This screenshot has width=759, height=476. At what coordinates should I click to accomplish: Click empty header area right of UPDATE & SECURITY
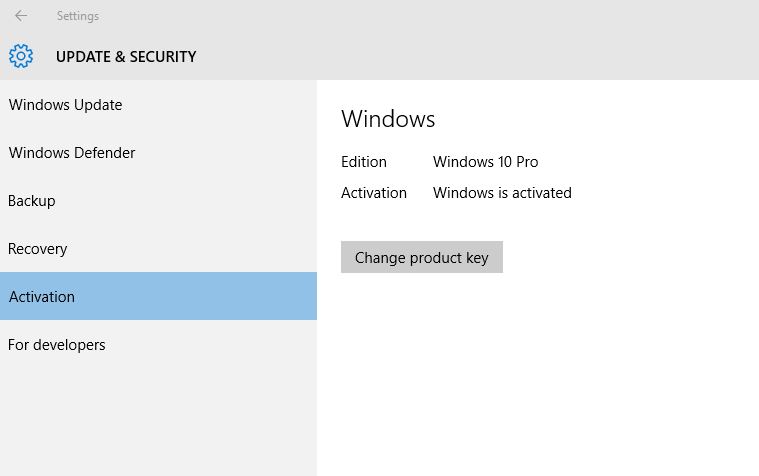480,57
